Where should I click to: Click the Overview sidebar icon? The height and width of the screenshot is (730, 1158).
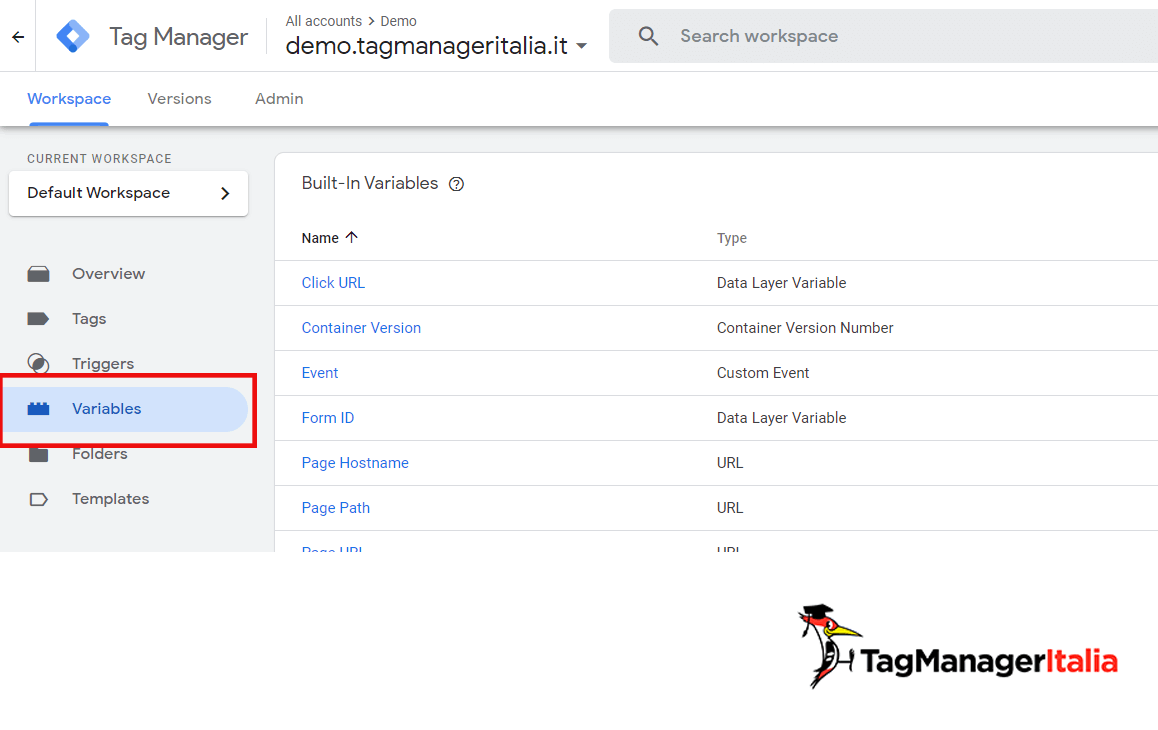(38, 274)
